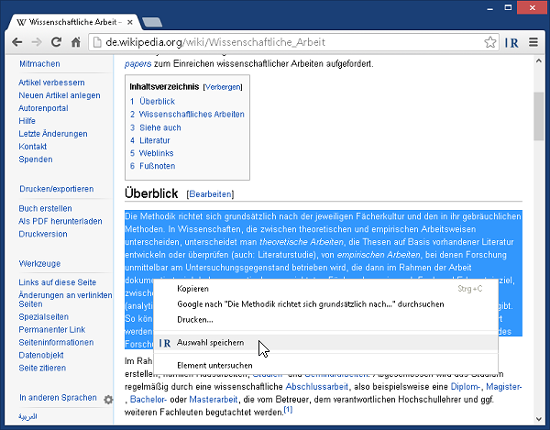Click the page scroll-up arrow
The height and width of the screenshot is (430, 550).
click(538, 61)
